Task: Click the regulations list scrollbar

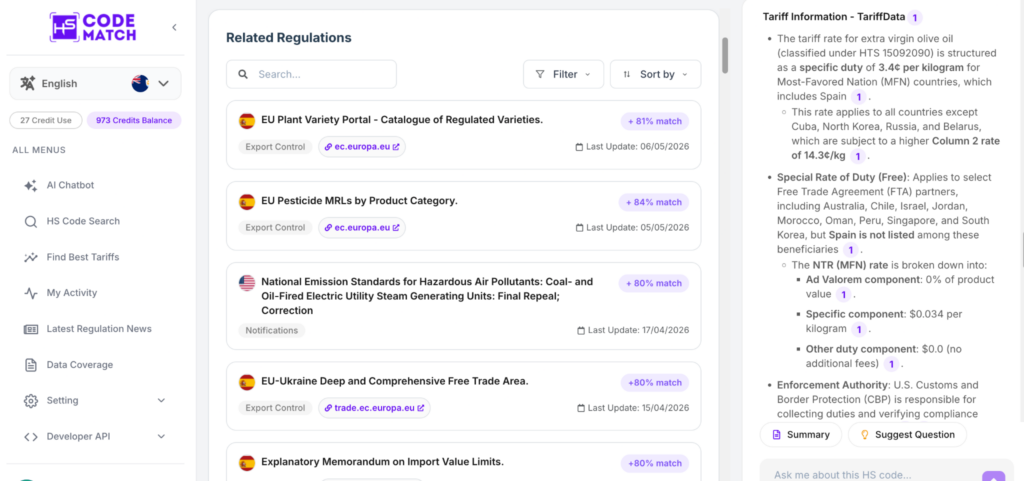Action: click(x=725, y=55)
